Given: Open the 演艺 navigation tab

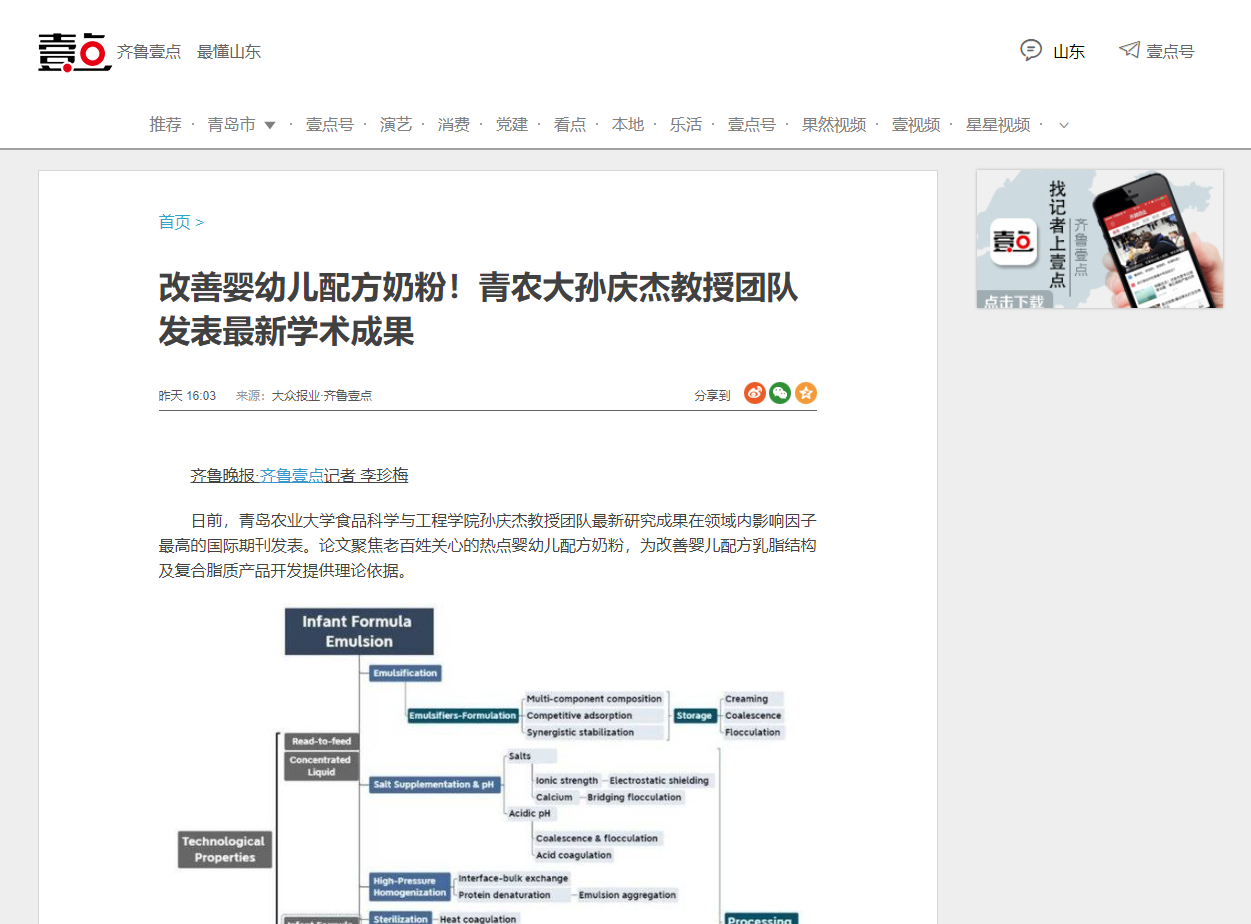Looking at the screenshot, I should point(396,125).
